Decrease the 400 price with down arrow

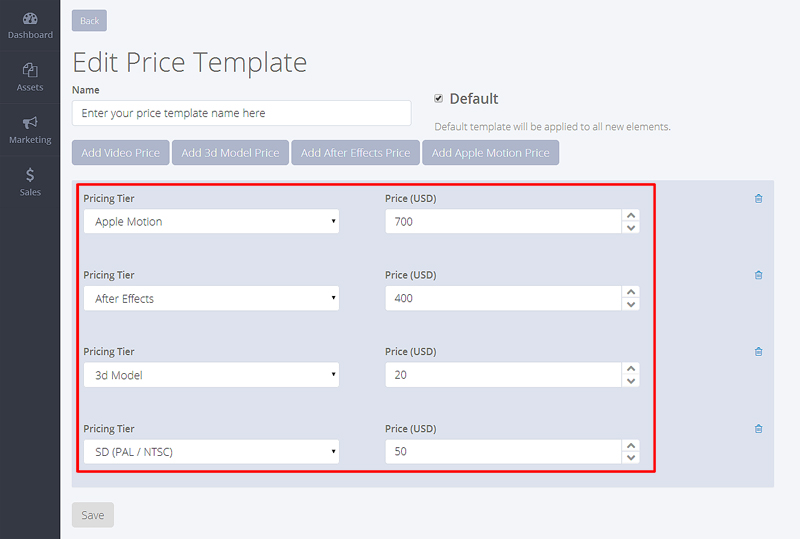pos(631,305)
